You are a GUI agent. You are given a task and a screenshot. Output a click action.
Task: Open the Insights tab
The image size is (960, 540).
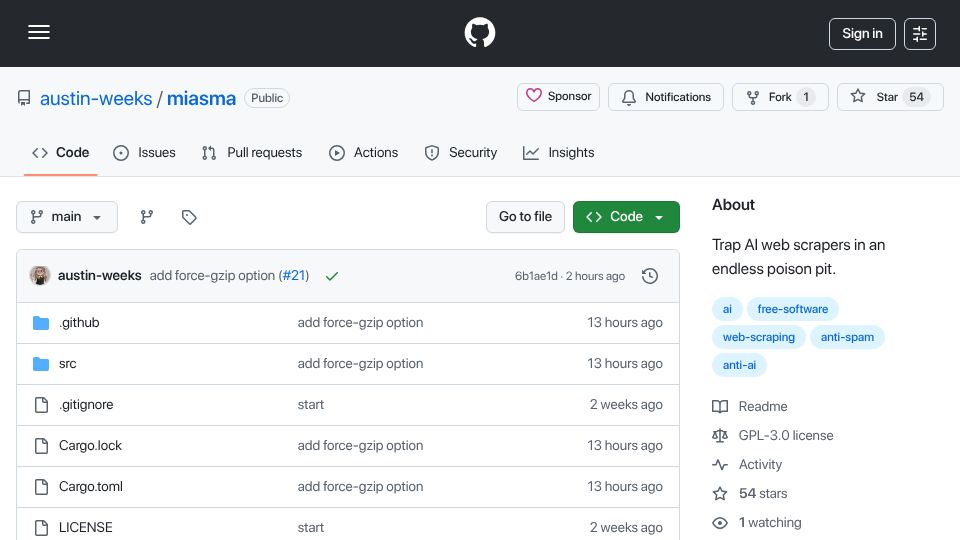[558, 152]
